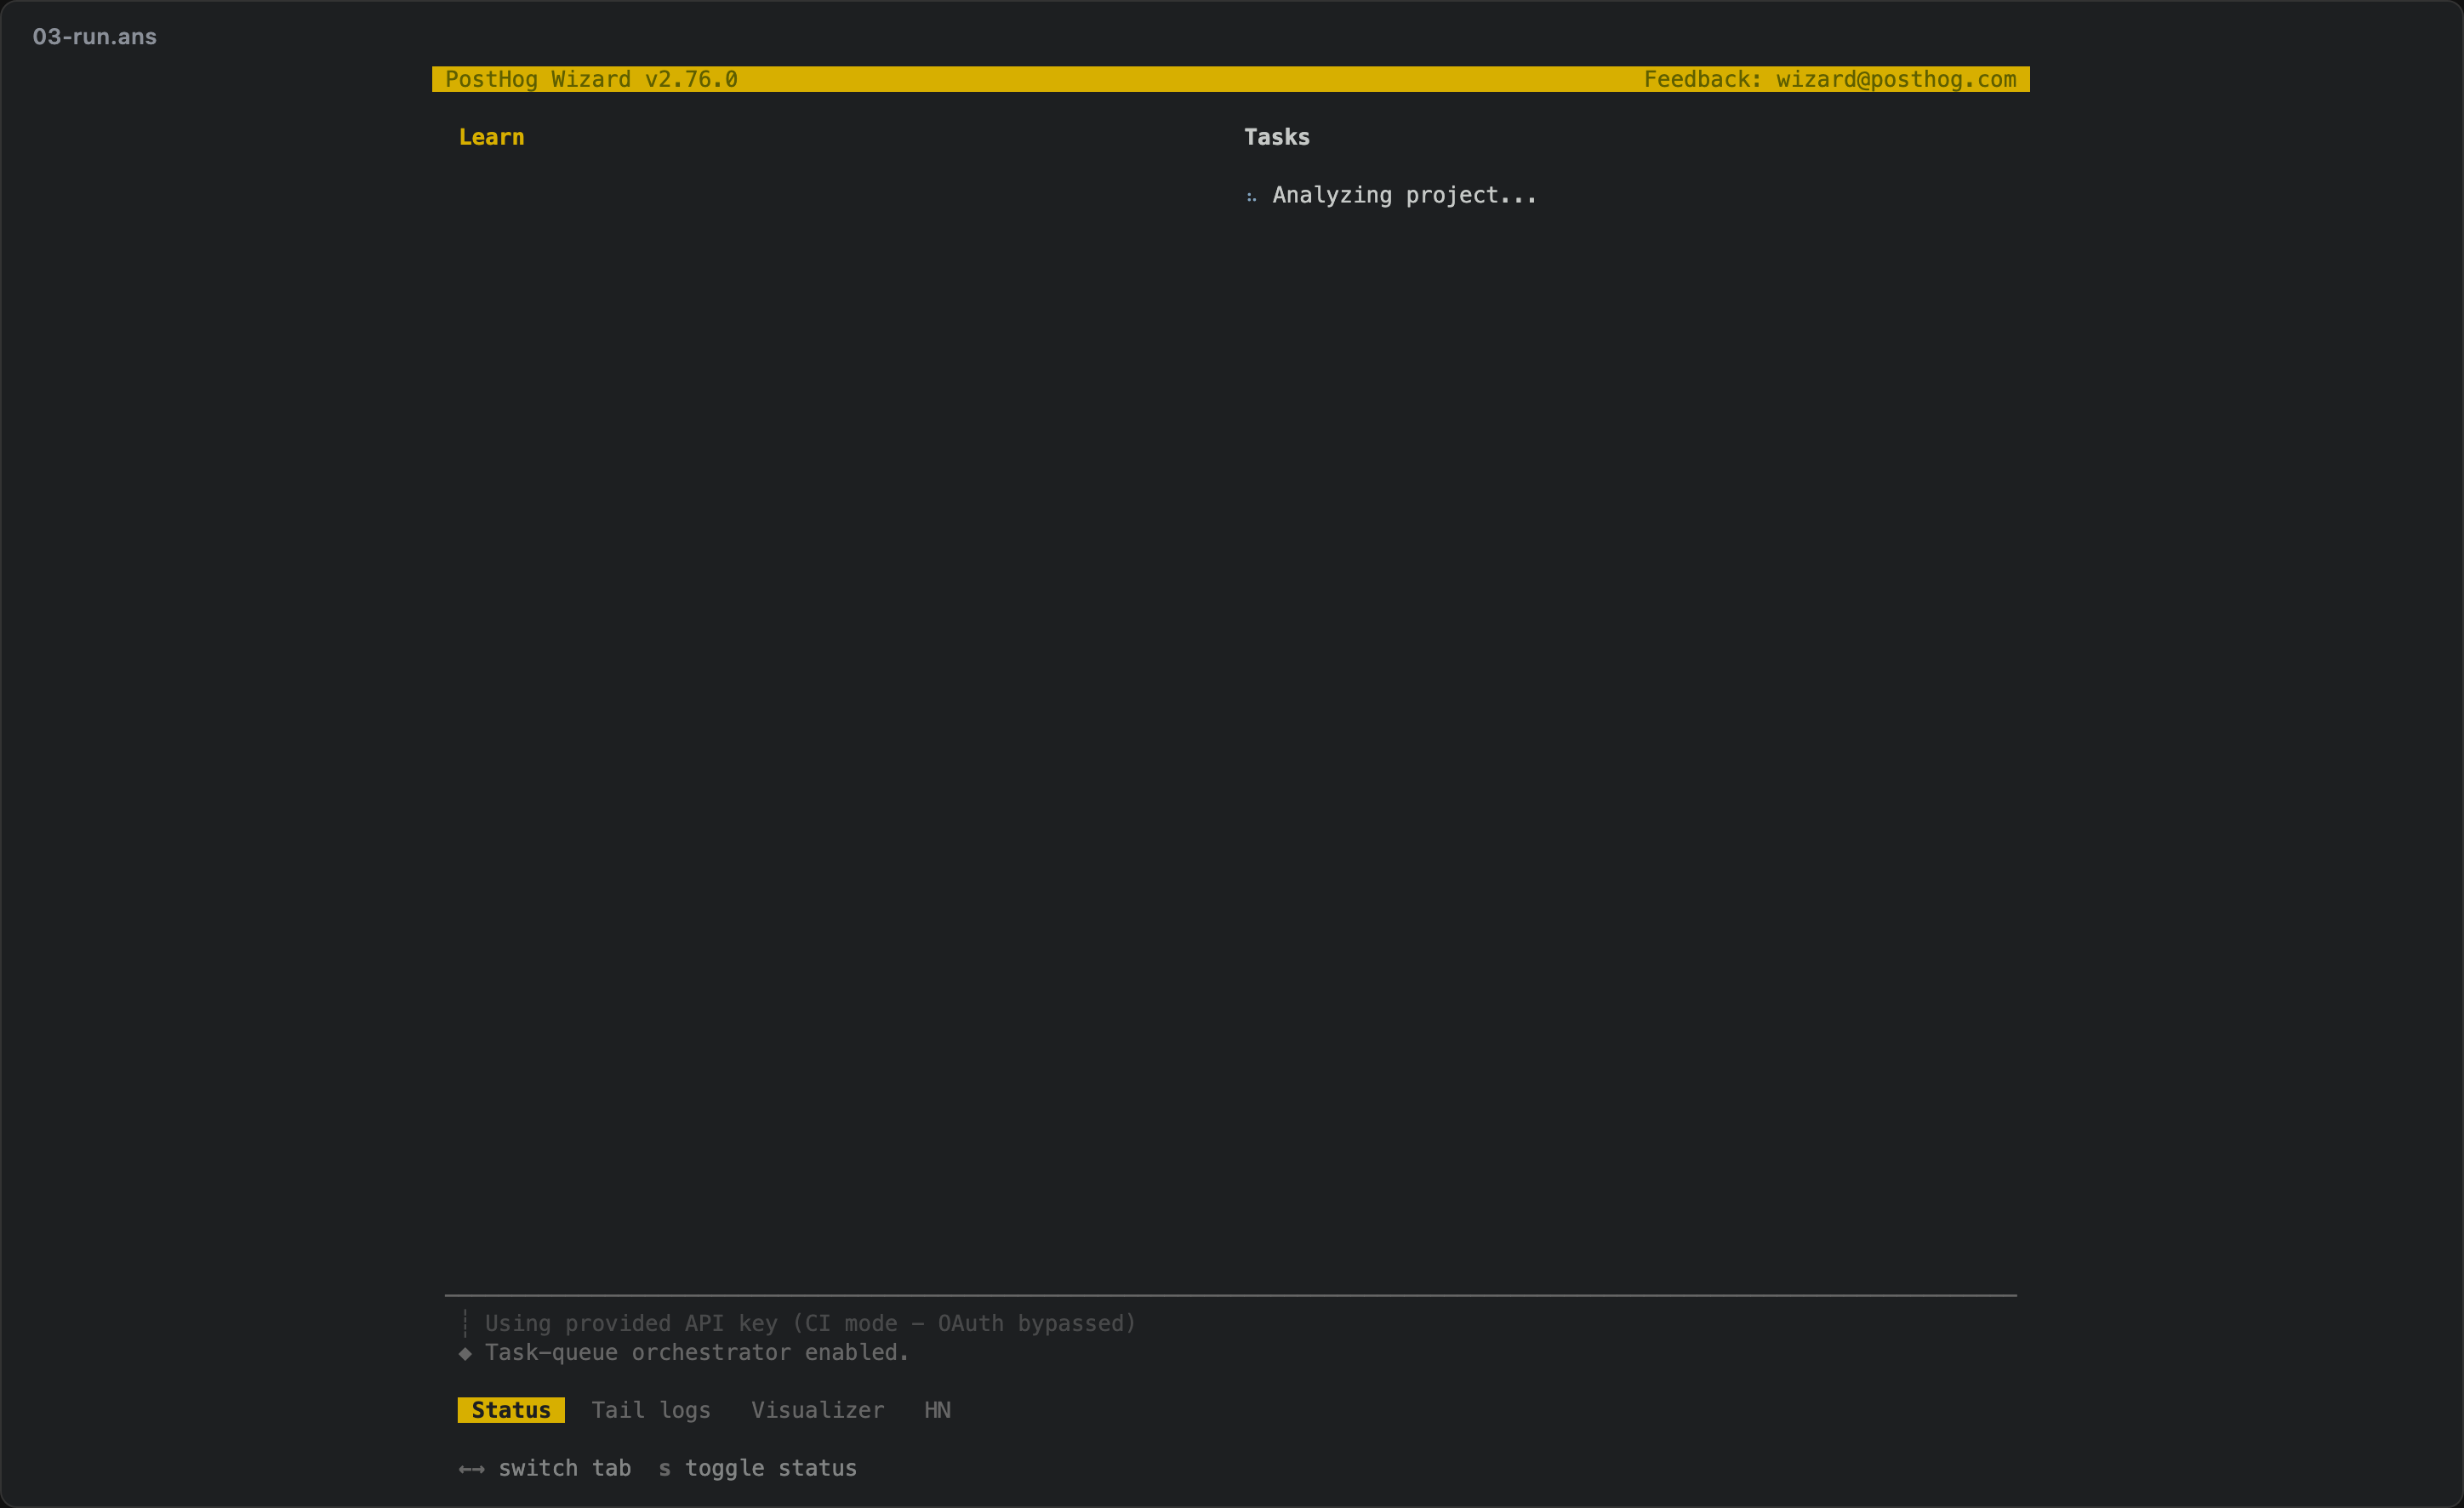Image resolution: width=2464 pixels, height=1508 pixels.
Task: Click the '03-run.ans' file name title
Action: (95, 37)
